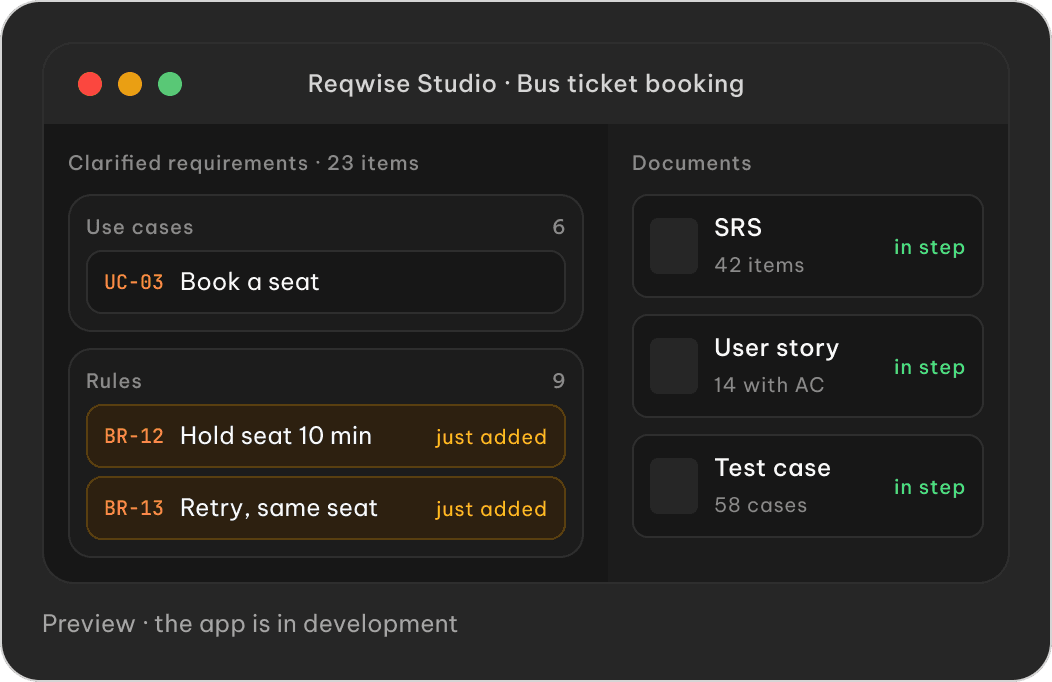
Task: Click the UC-03 identifier code
Action: pos(134,282)
